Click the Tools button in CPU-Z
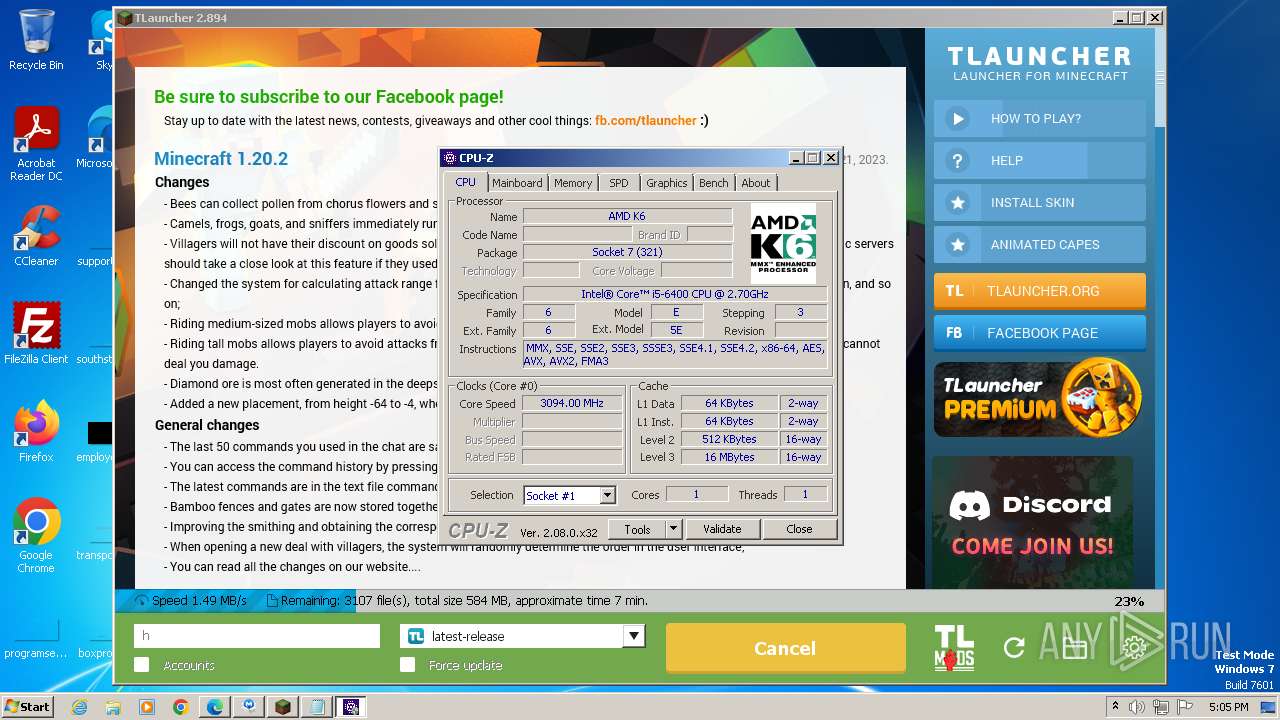1280x720 pixels. [x=637, y=529]
